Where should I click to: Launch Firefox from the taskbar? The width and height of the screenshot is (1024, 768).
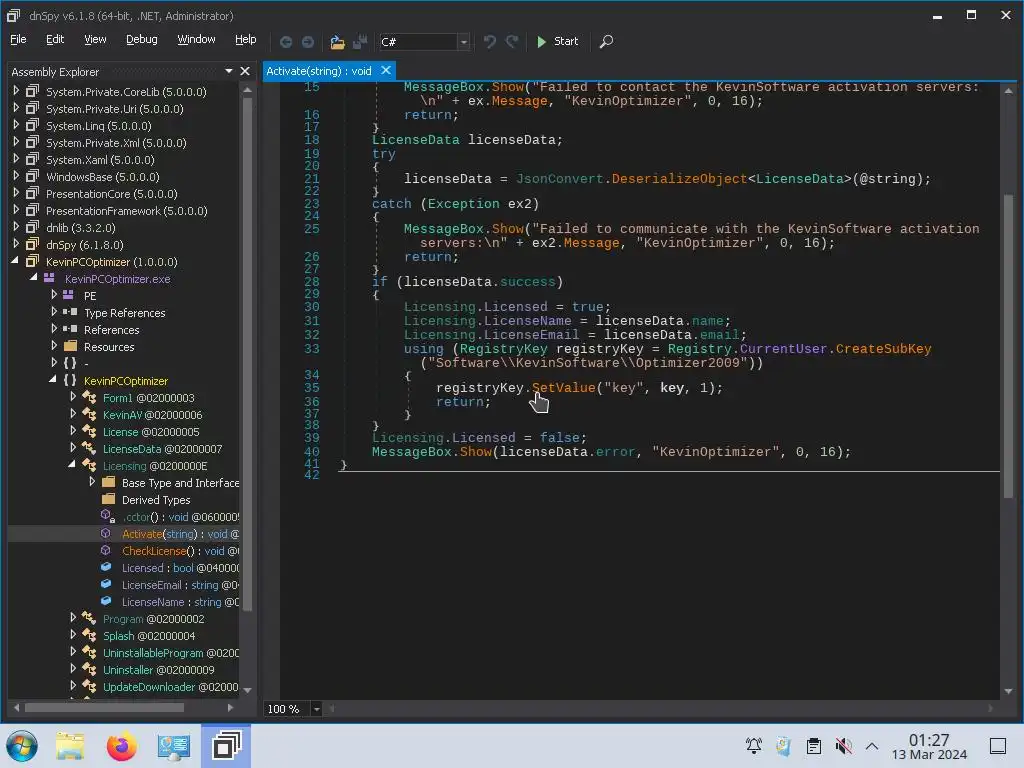pos(121,746)
